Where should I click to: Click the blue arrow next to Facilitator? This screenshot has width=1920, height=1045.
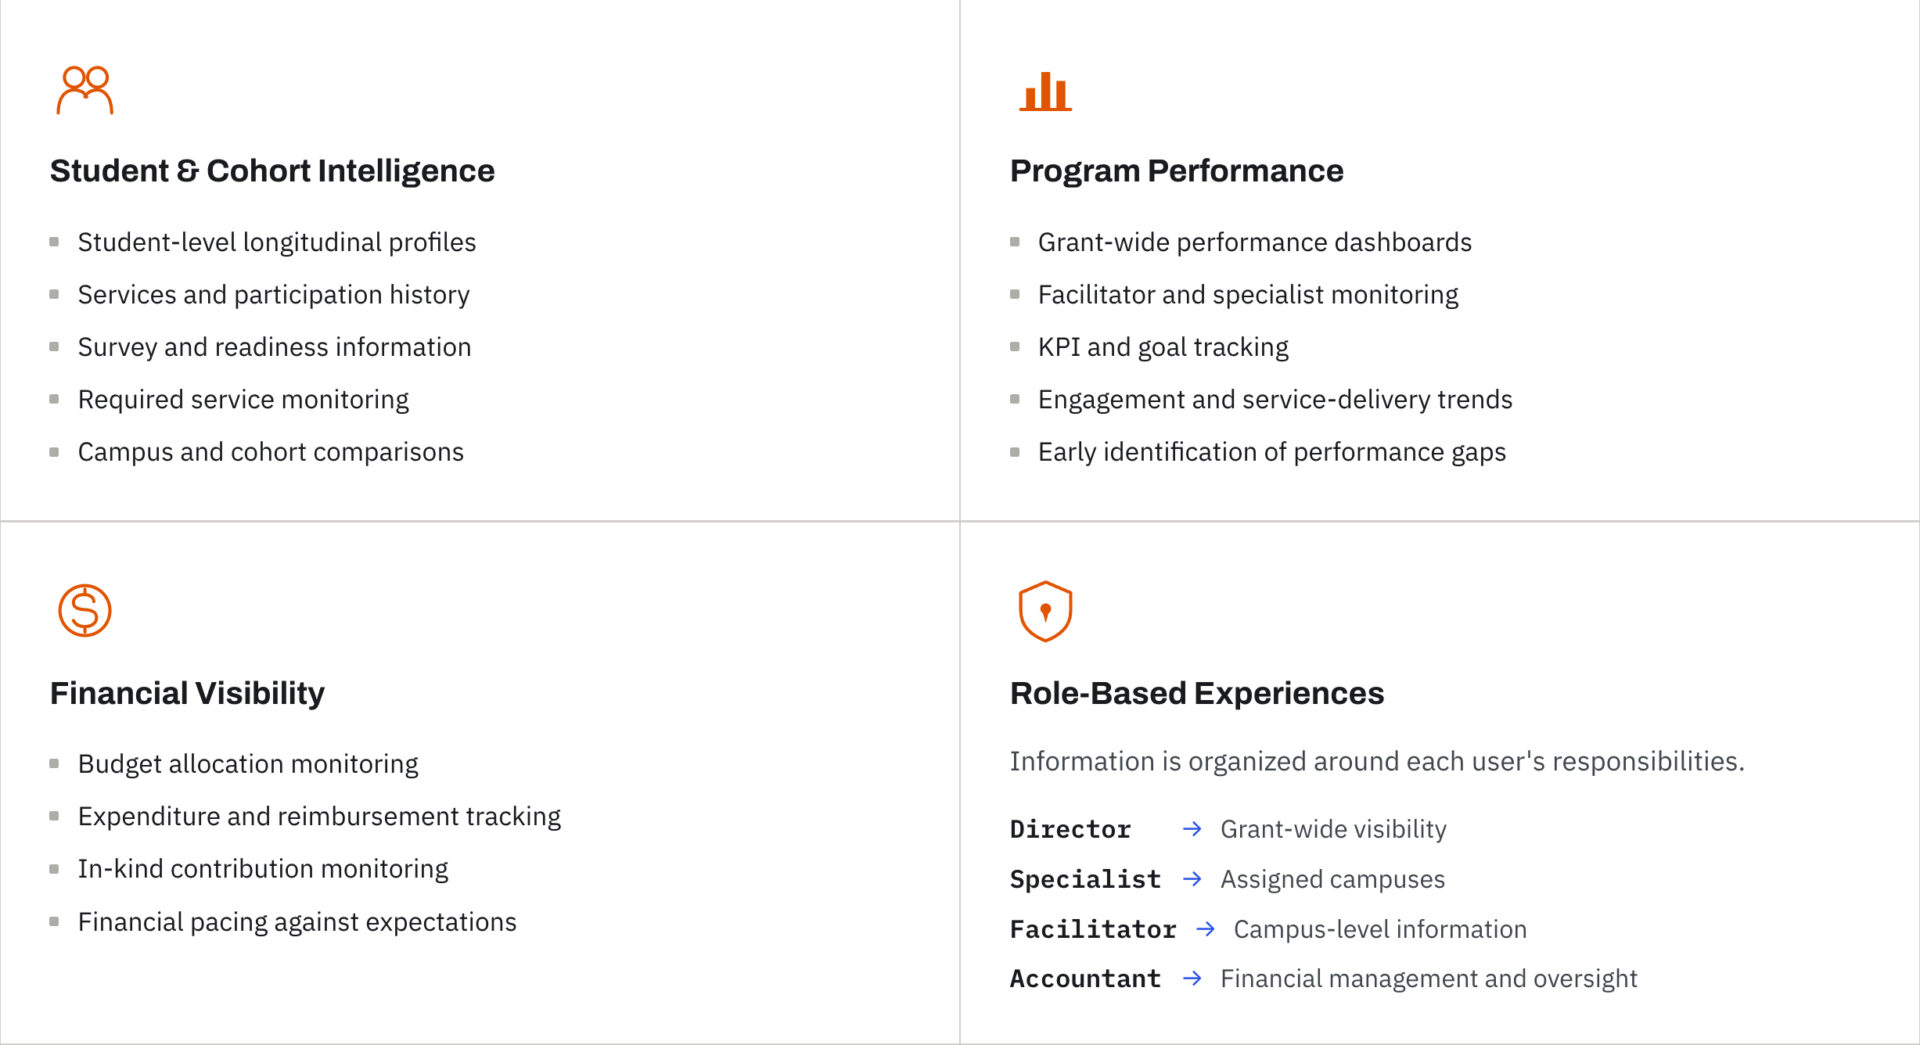tap(1205, 929)
